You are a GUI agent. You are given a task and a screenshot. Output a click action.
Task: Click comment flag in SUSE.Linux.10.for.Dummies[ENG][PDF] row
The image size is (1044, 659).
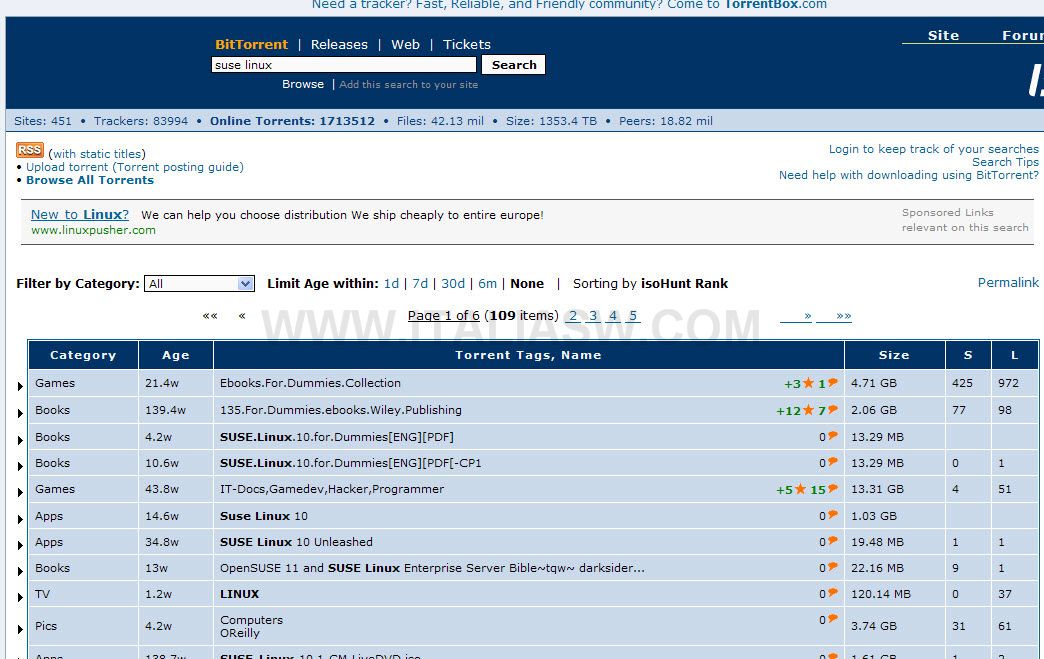[x=832, y=436]
